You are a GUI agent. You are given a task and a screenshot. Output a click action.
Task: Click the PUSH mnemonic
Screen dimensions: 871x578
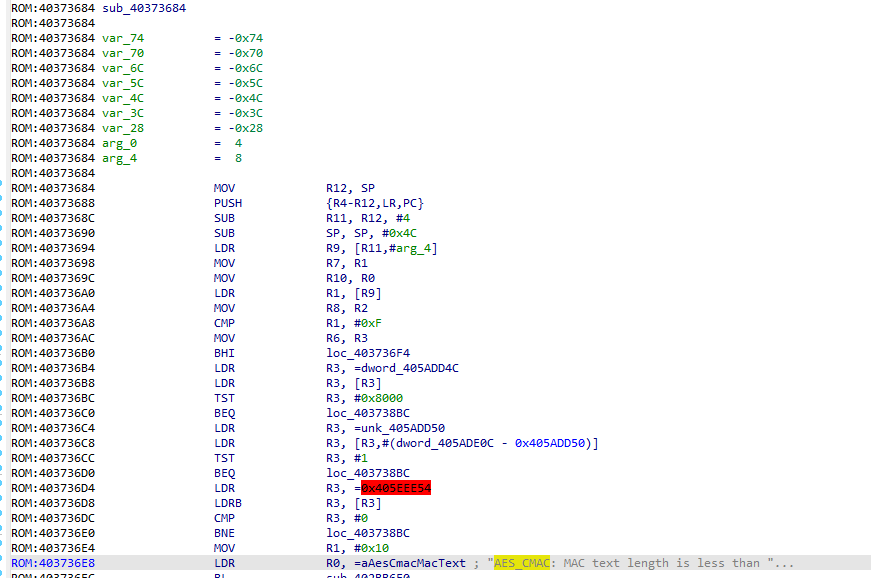tap(228, 203)
